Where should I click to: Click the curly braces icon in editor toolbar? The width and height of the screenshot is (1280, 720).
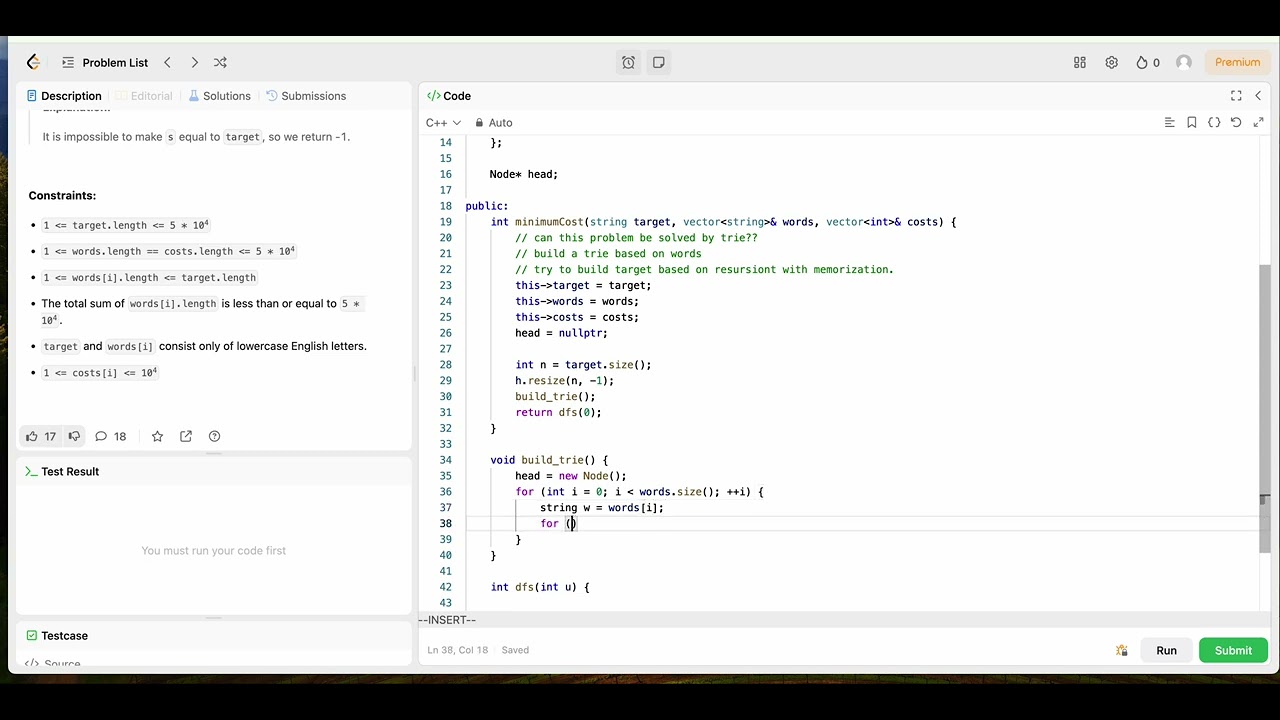[1214, 123]
